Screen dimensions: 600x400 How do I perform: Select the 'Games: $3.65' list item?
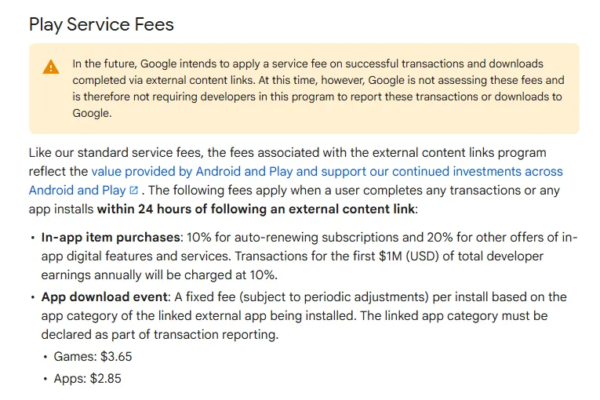(x=87, y=357)
